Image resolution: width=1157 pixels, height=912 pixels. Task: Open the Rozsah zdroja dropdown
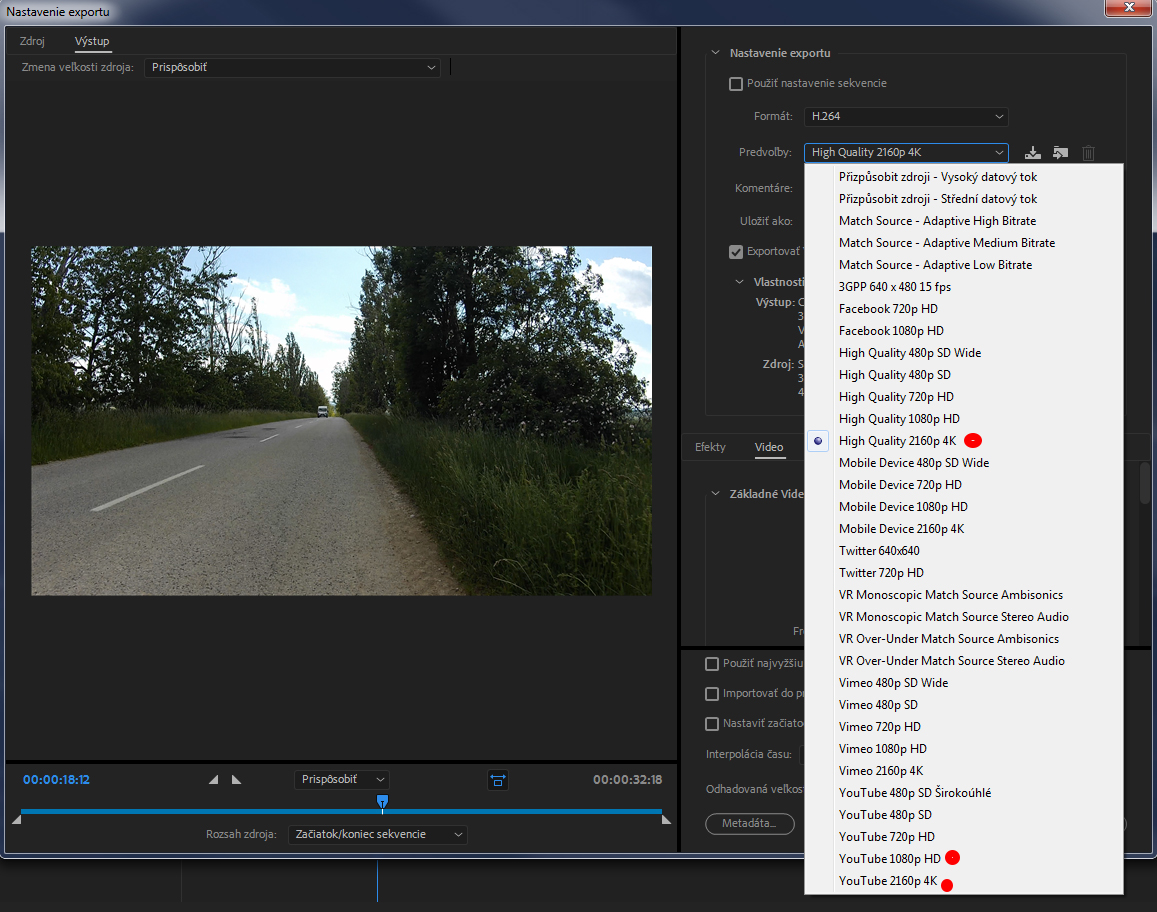(x=377, y=834)
